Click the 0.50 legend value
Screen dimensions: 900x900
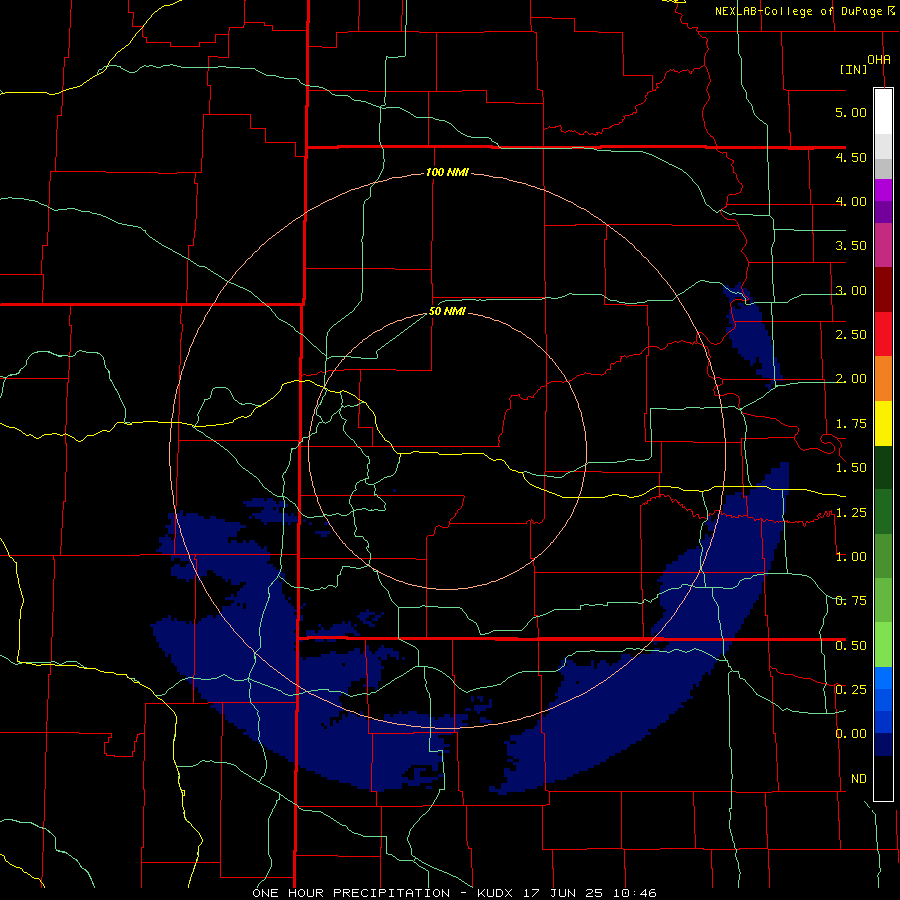click(851, 646)
